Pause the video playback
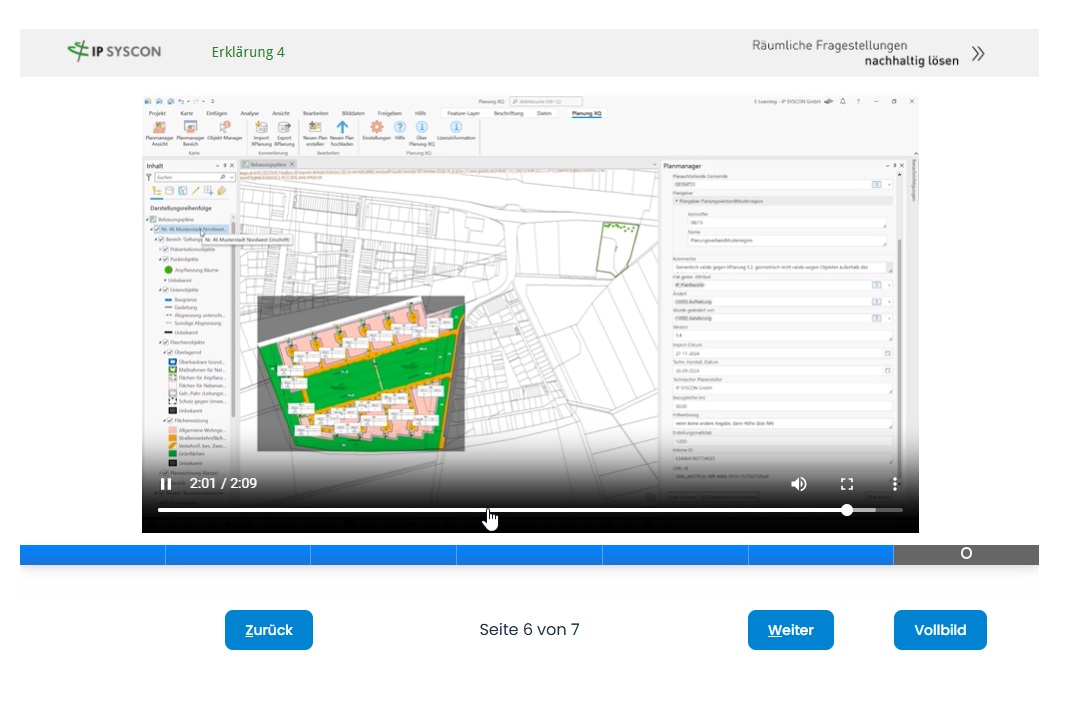1067x704 pixels. click(x=165, y=484)
